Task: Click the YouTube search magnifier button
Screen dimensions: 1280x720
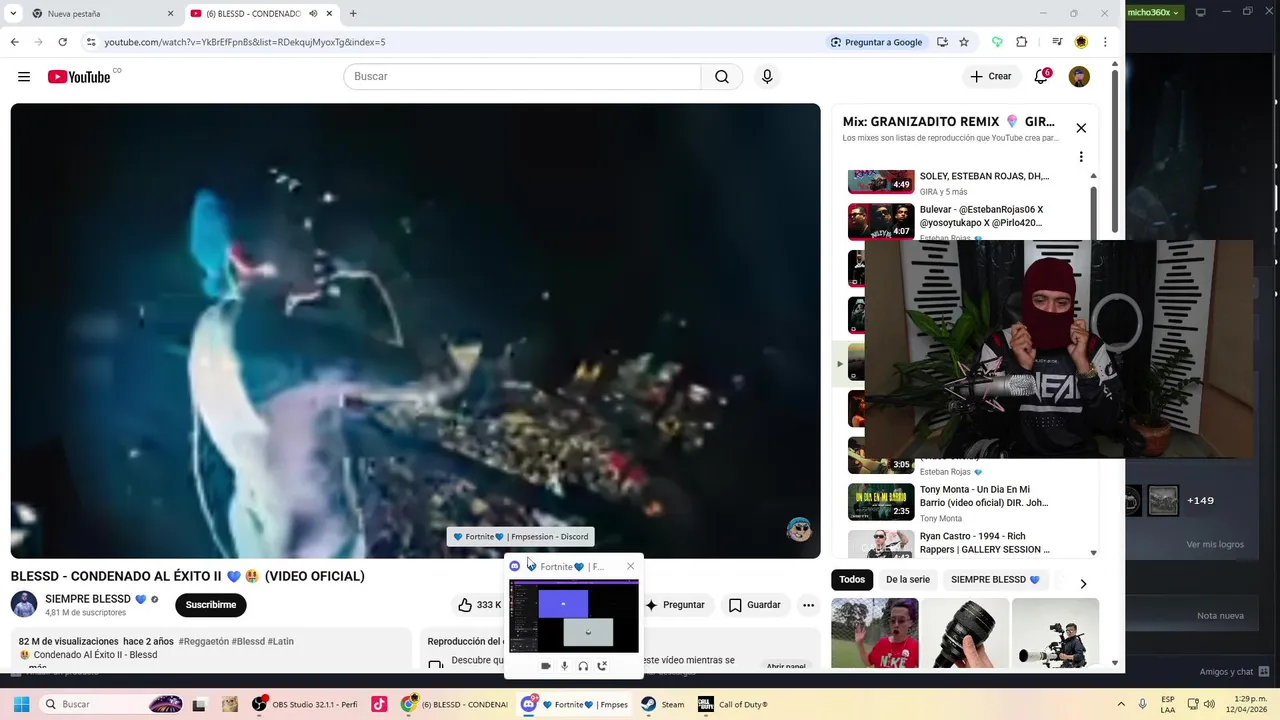Action: 722,77
